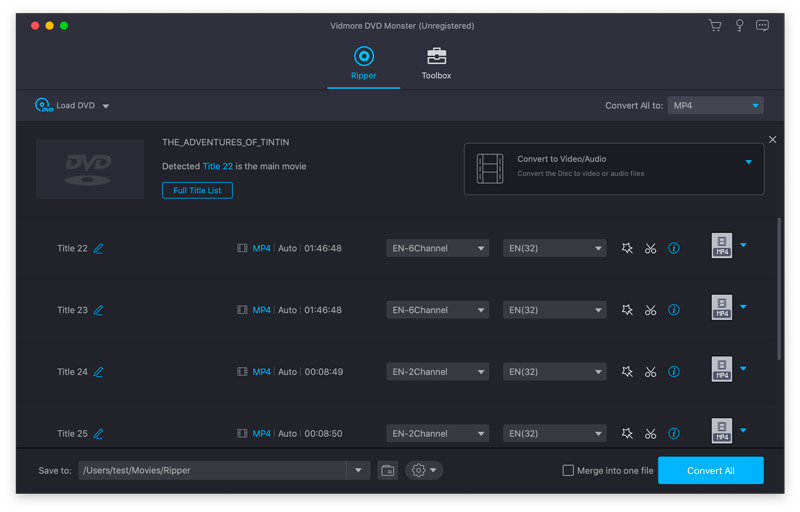Show media info for Title 22
The width and height of the screenshot is (800, 512).
tap(673, 248)
